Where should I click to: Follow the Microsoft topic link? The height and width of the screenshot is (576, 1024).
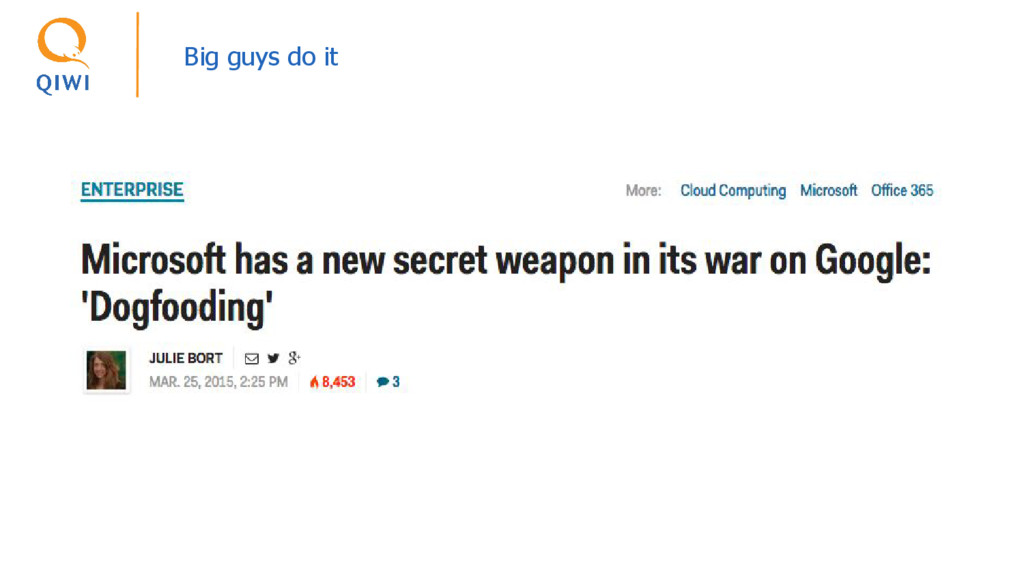point(828,191)
